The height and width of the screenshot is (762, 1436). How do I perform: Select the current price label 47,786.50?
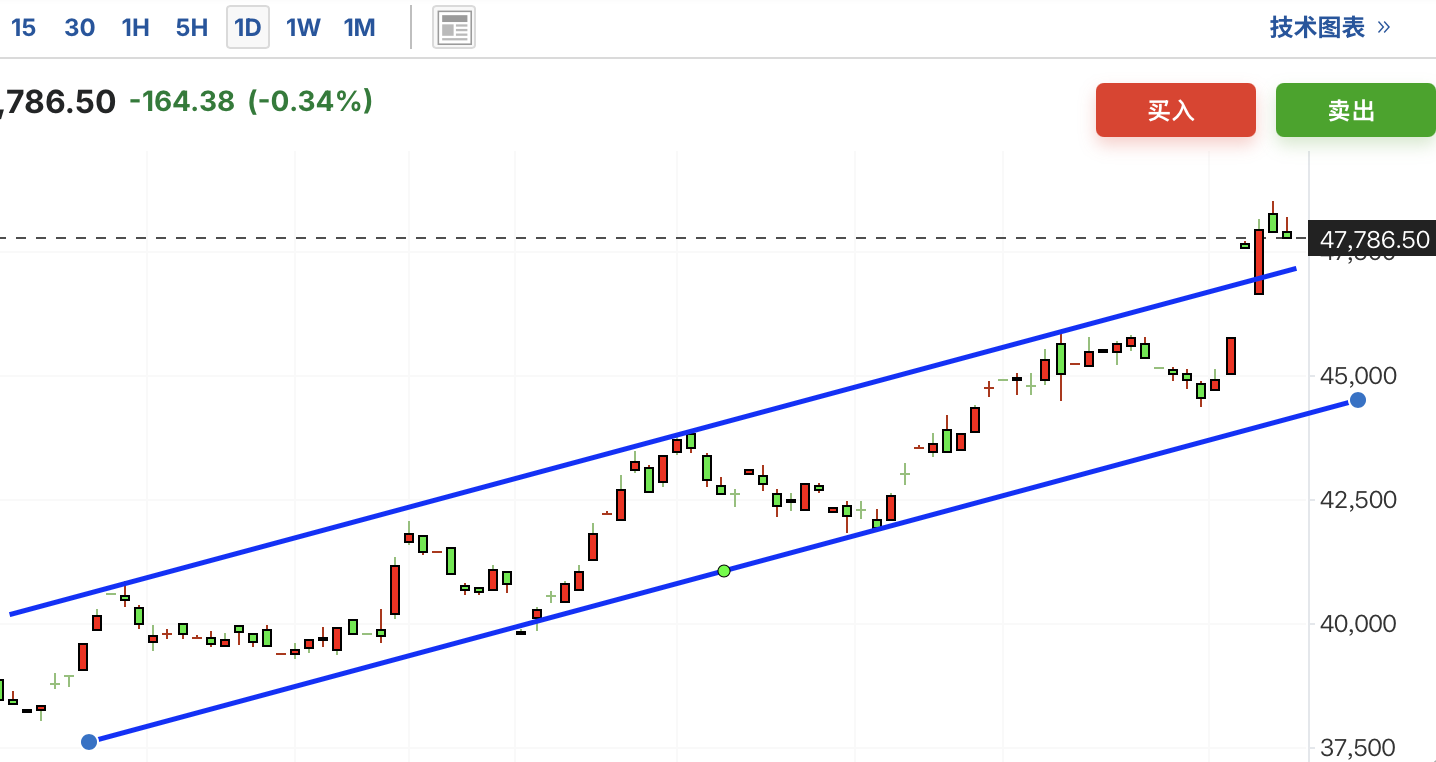tap(1374, 239)
